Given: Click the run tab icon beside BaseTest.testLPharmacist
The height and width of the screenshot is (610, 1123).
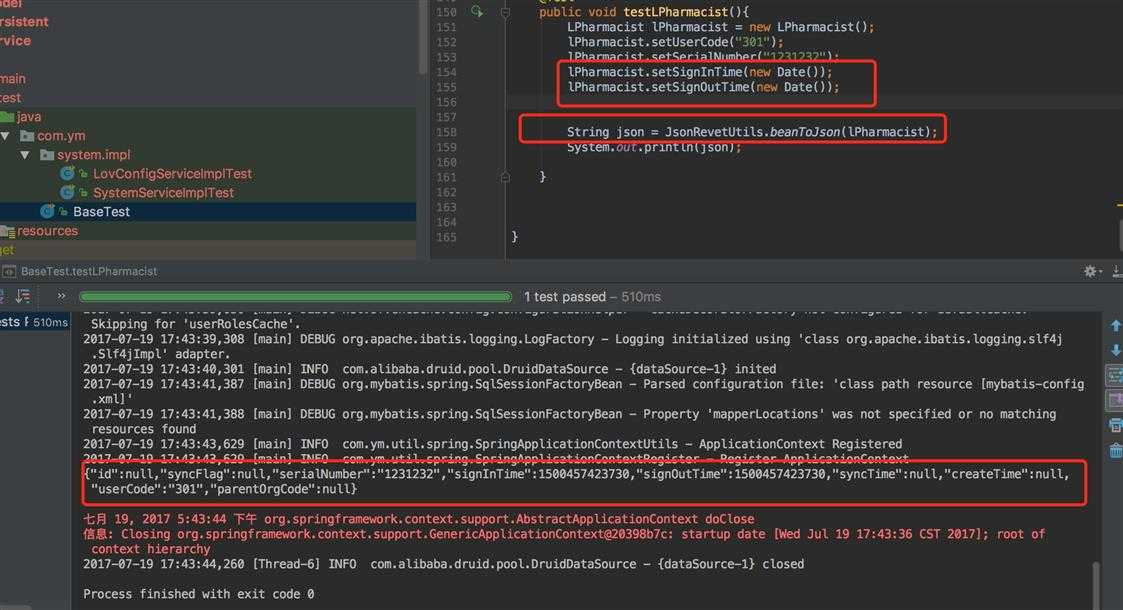Looking at the screenshot, I should point(9,271).
